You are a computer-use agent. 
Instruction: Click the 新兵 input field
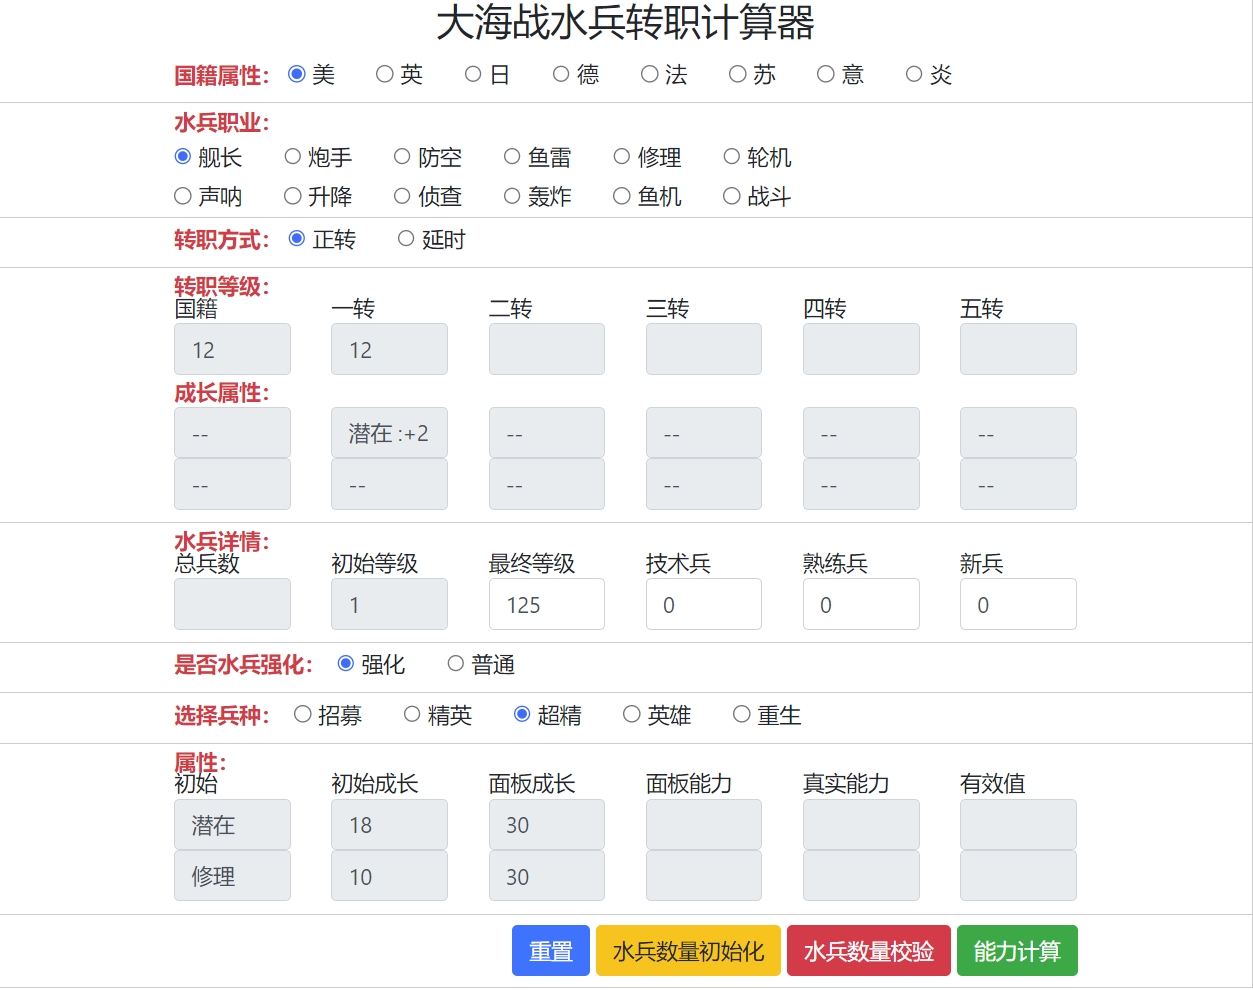pos(1017,605)
